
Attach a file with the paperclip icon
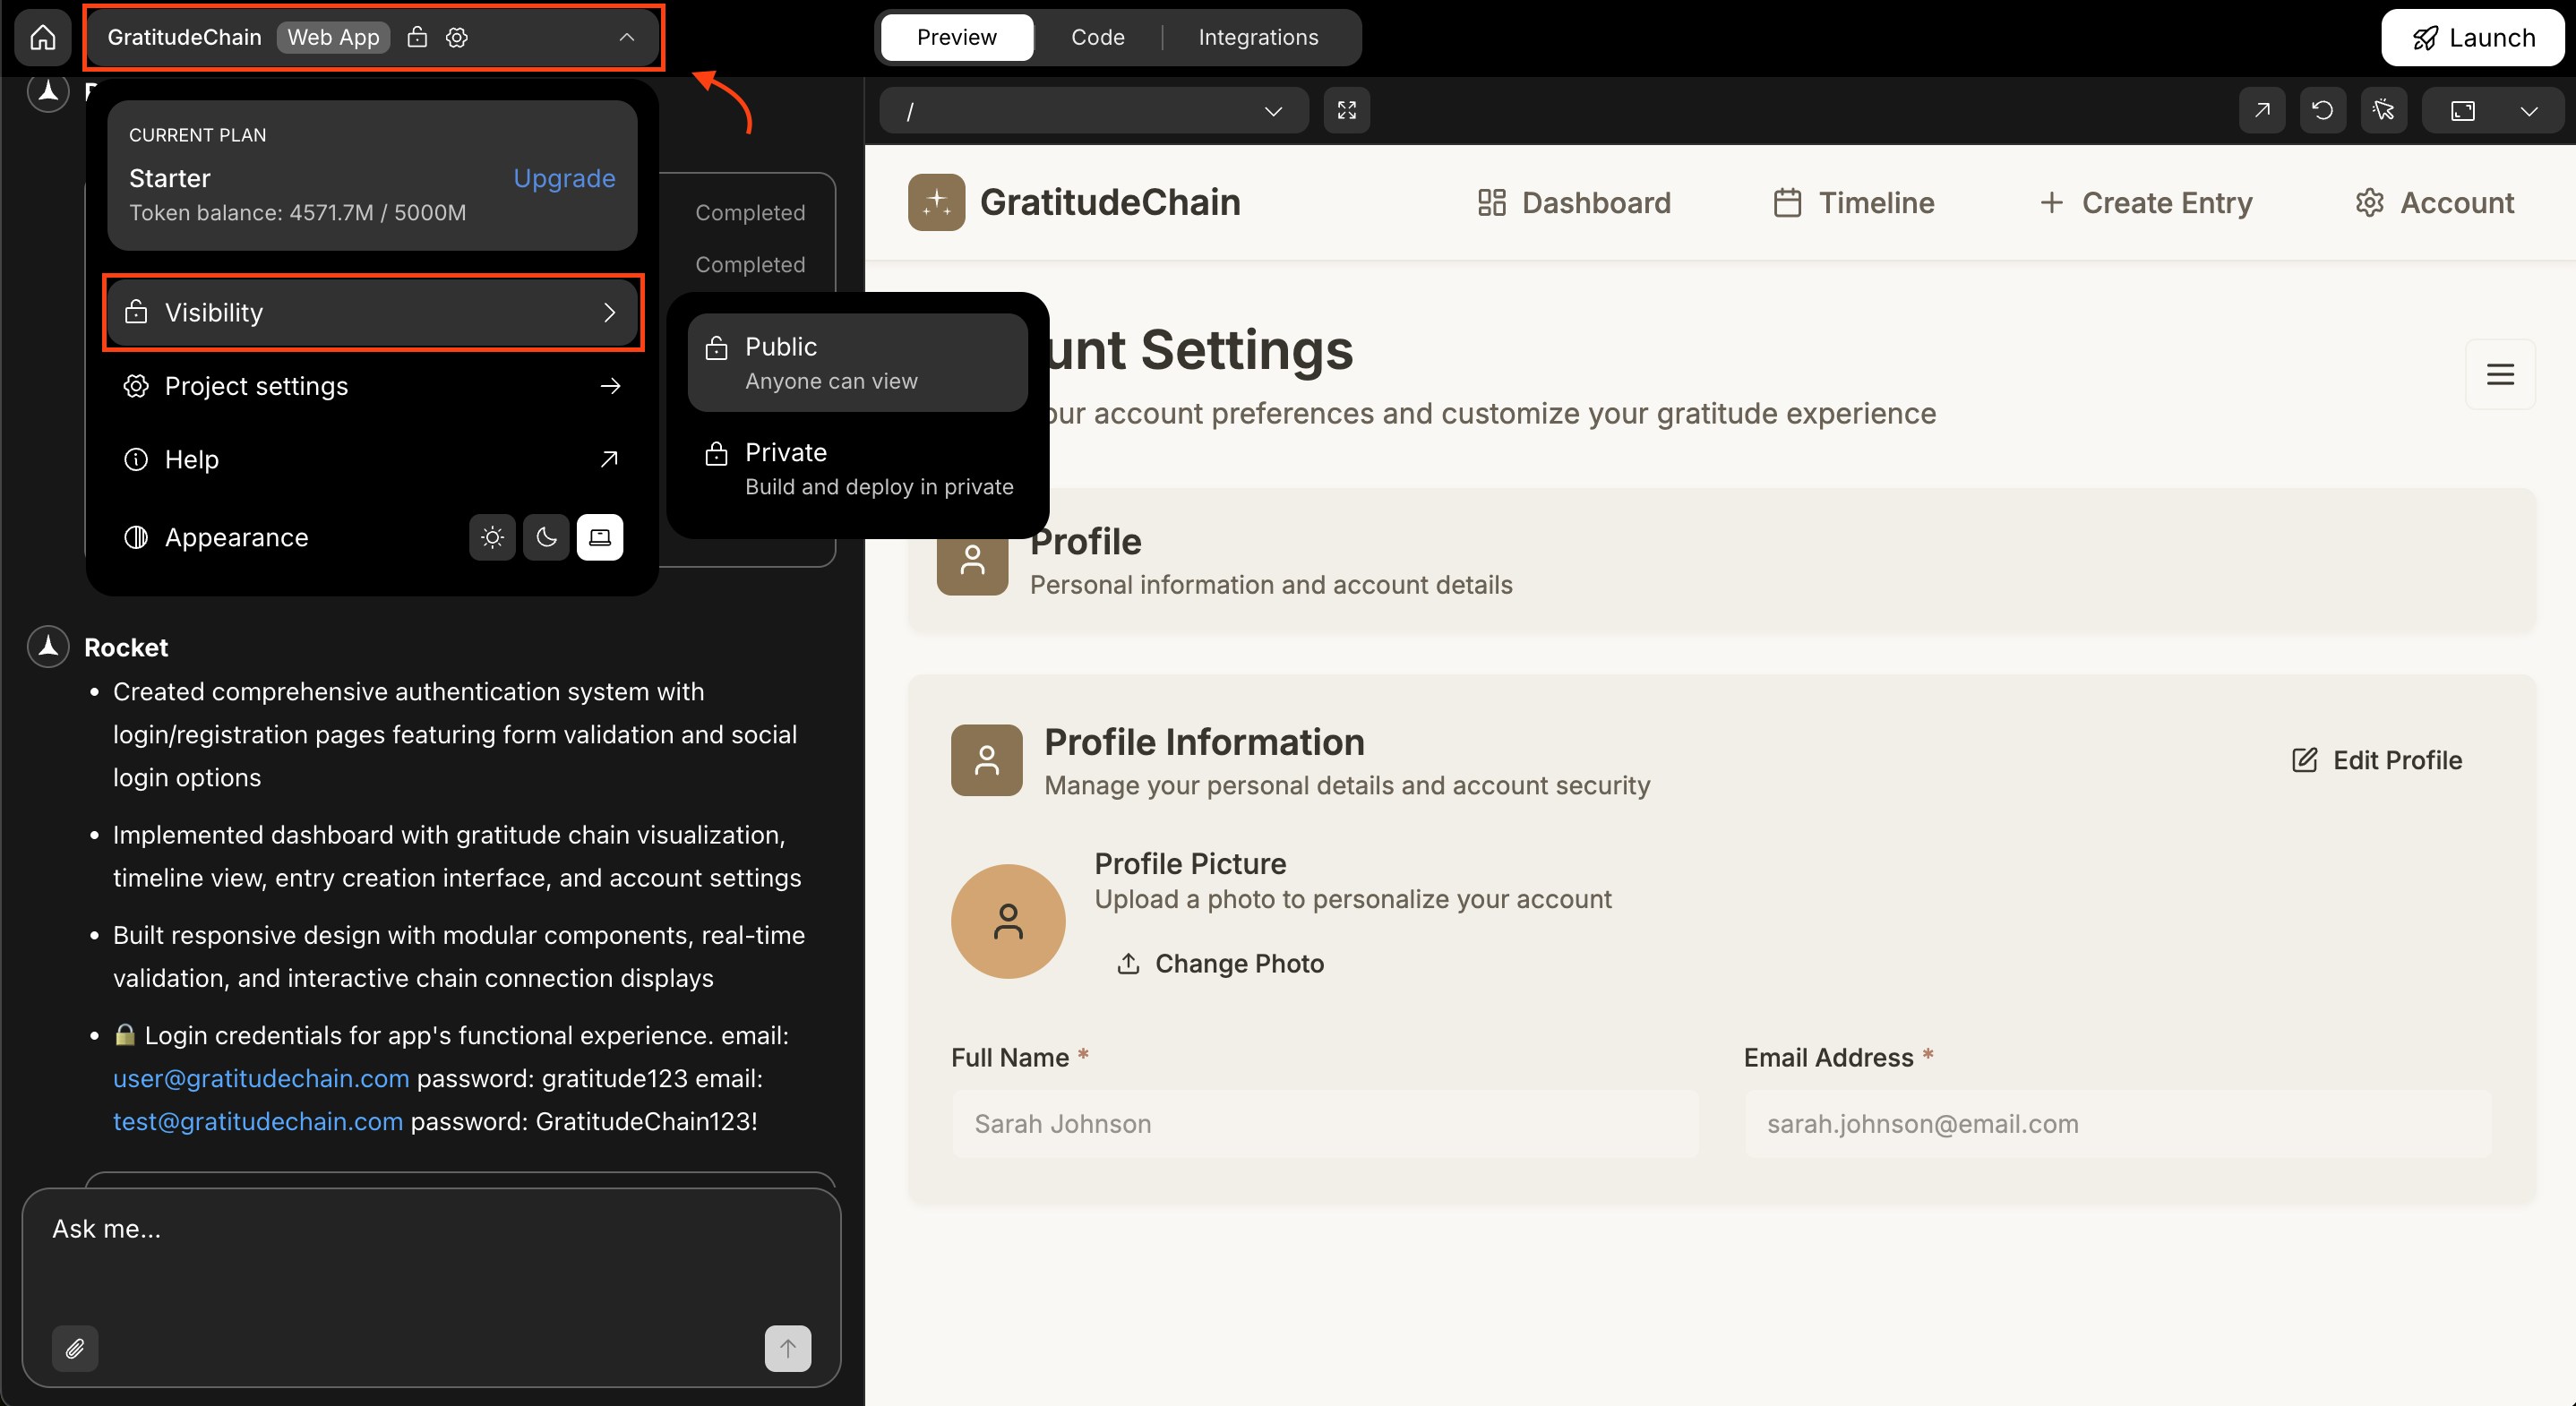[x=75, y=1348]
